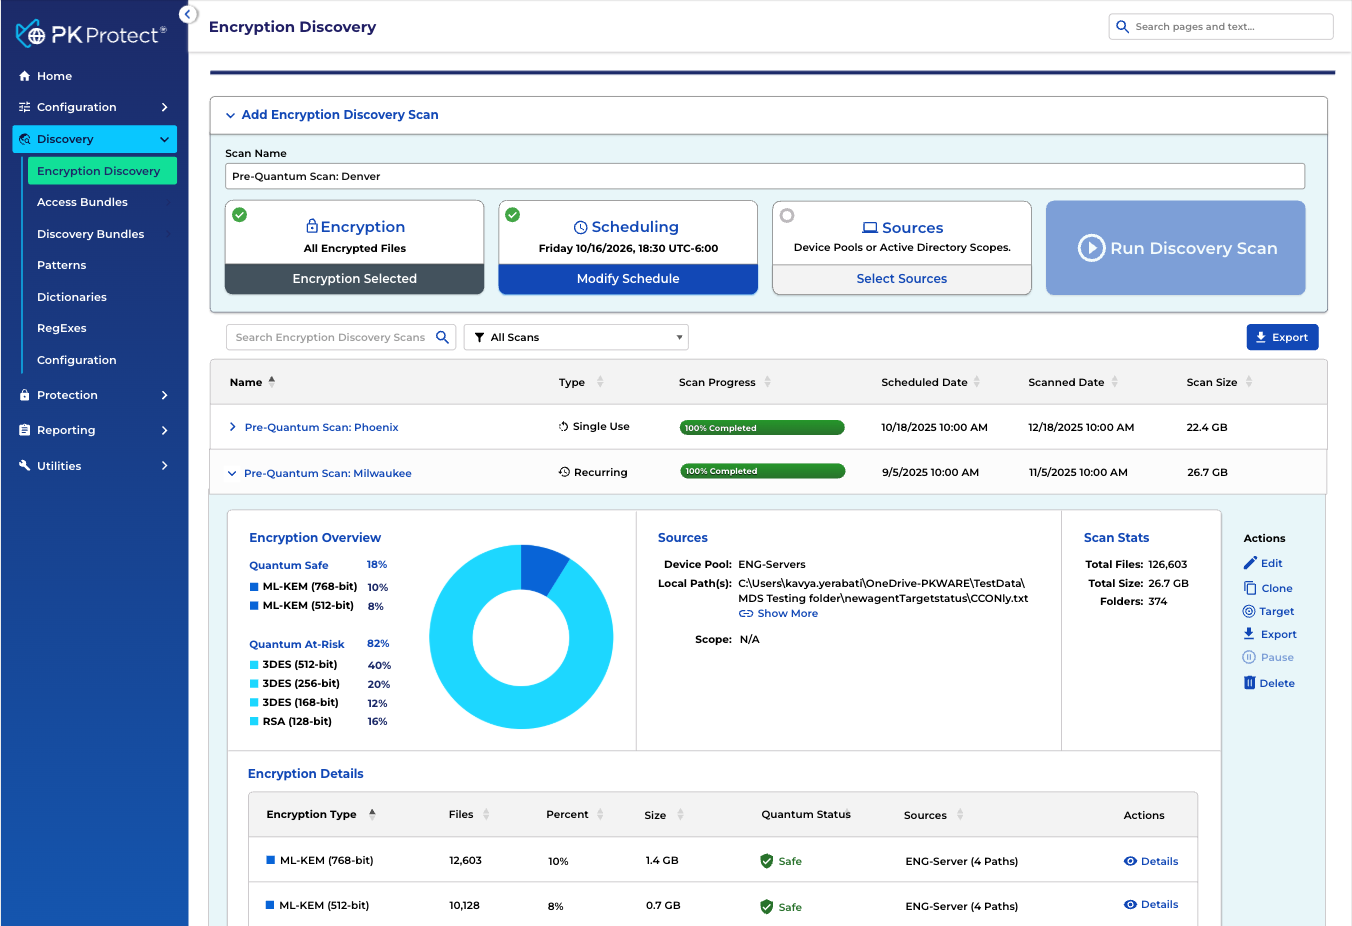Click the eye Details icon for ML-KEM (768-bit)
The height and width of the screenshot is (926, 1352).
point(1130,861)
